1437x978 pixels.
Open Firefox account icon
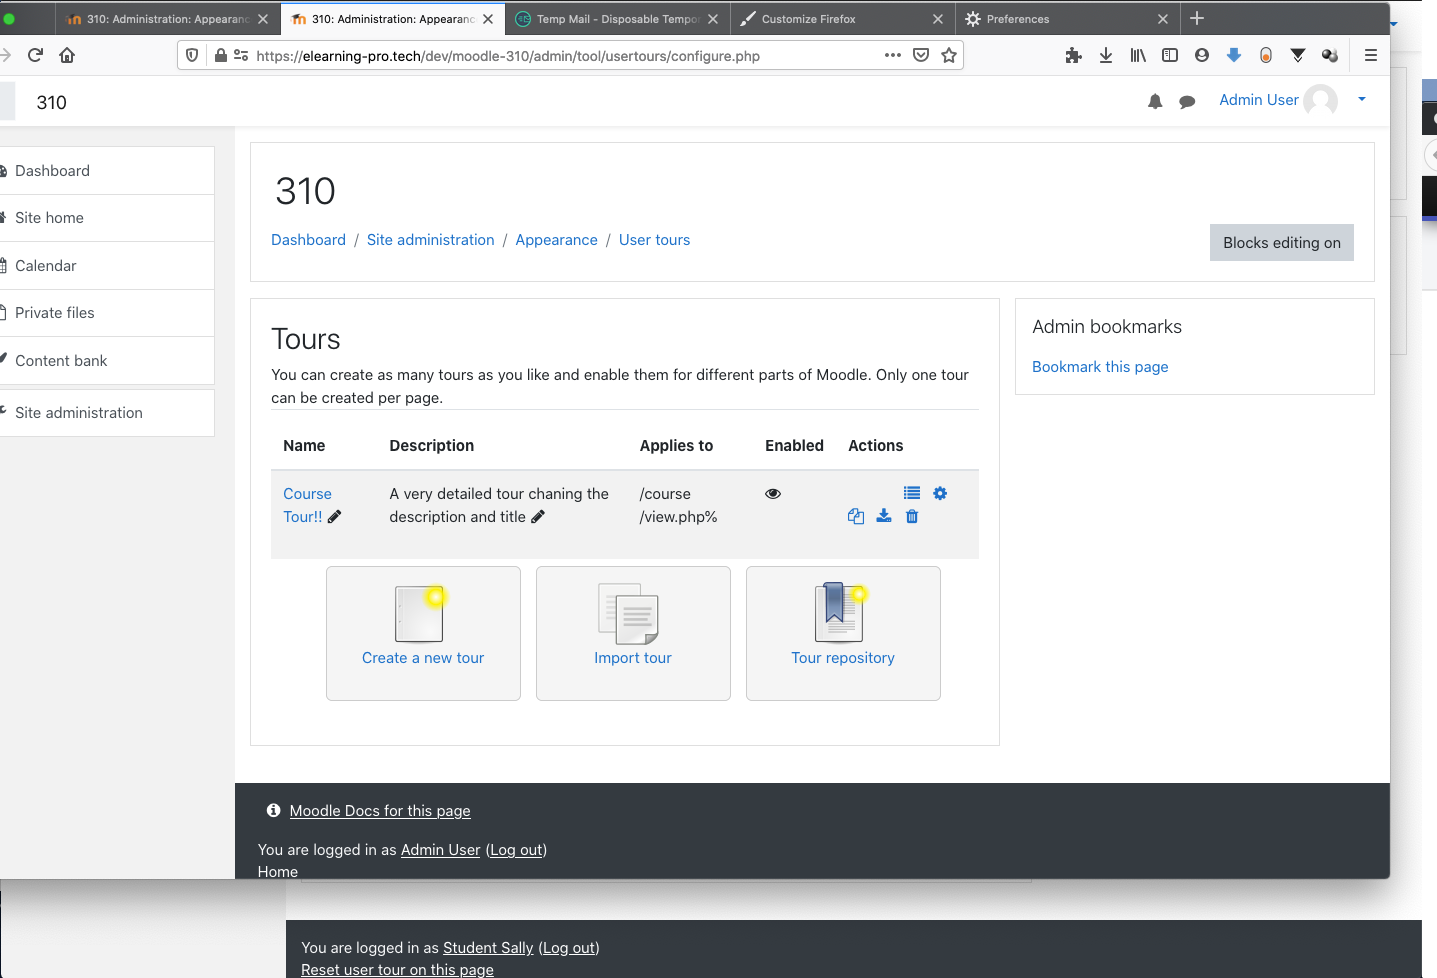tap(1202, 55)
